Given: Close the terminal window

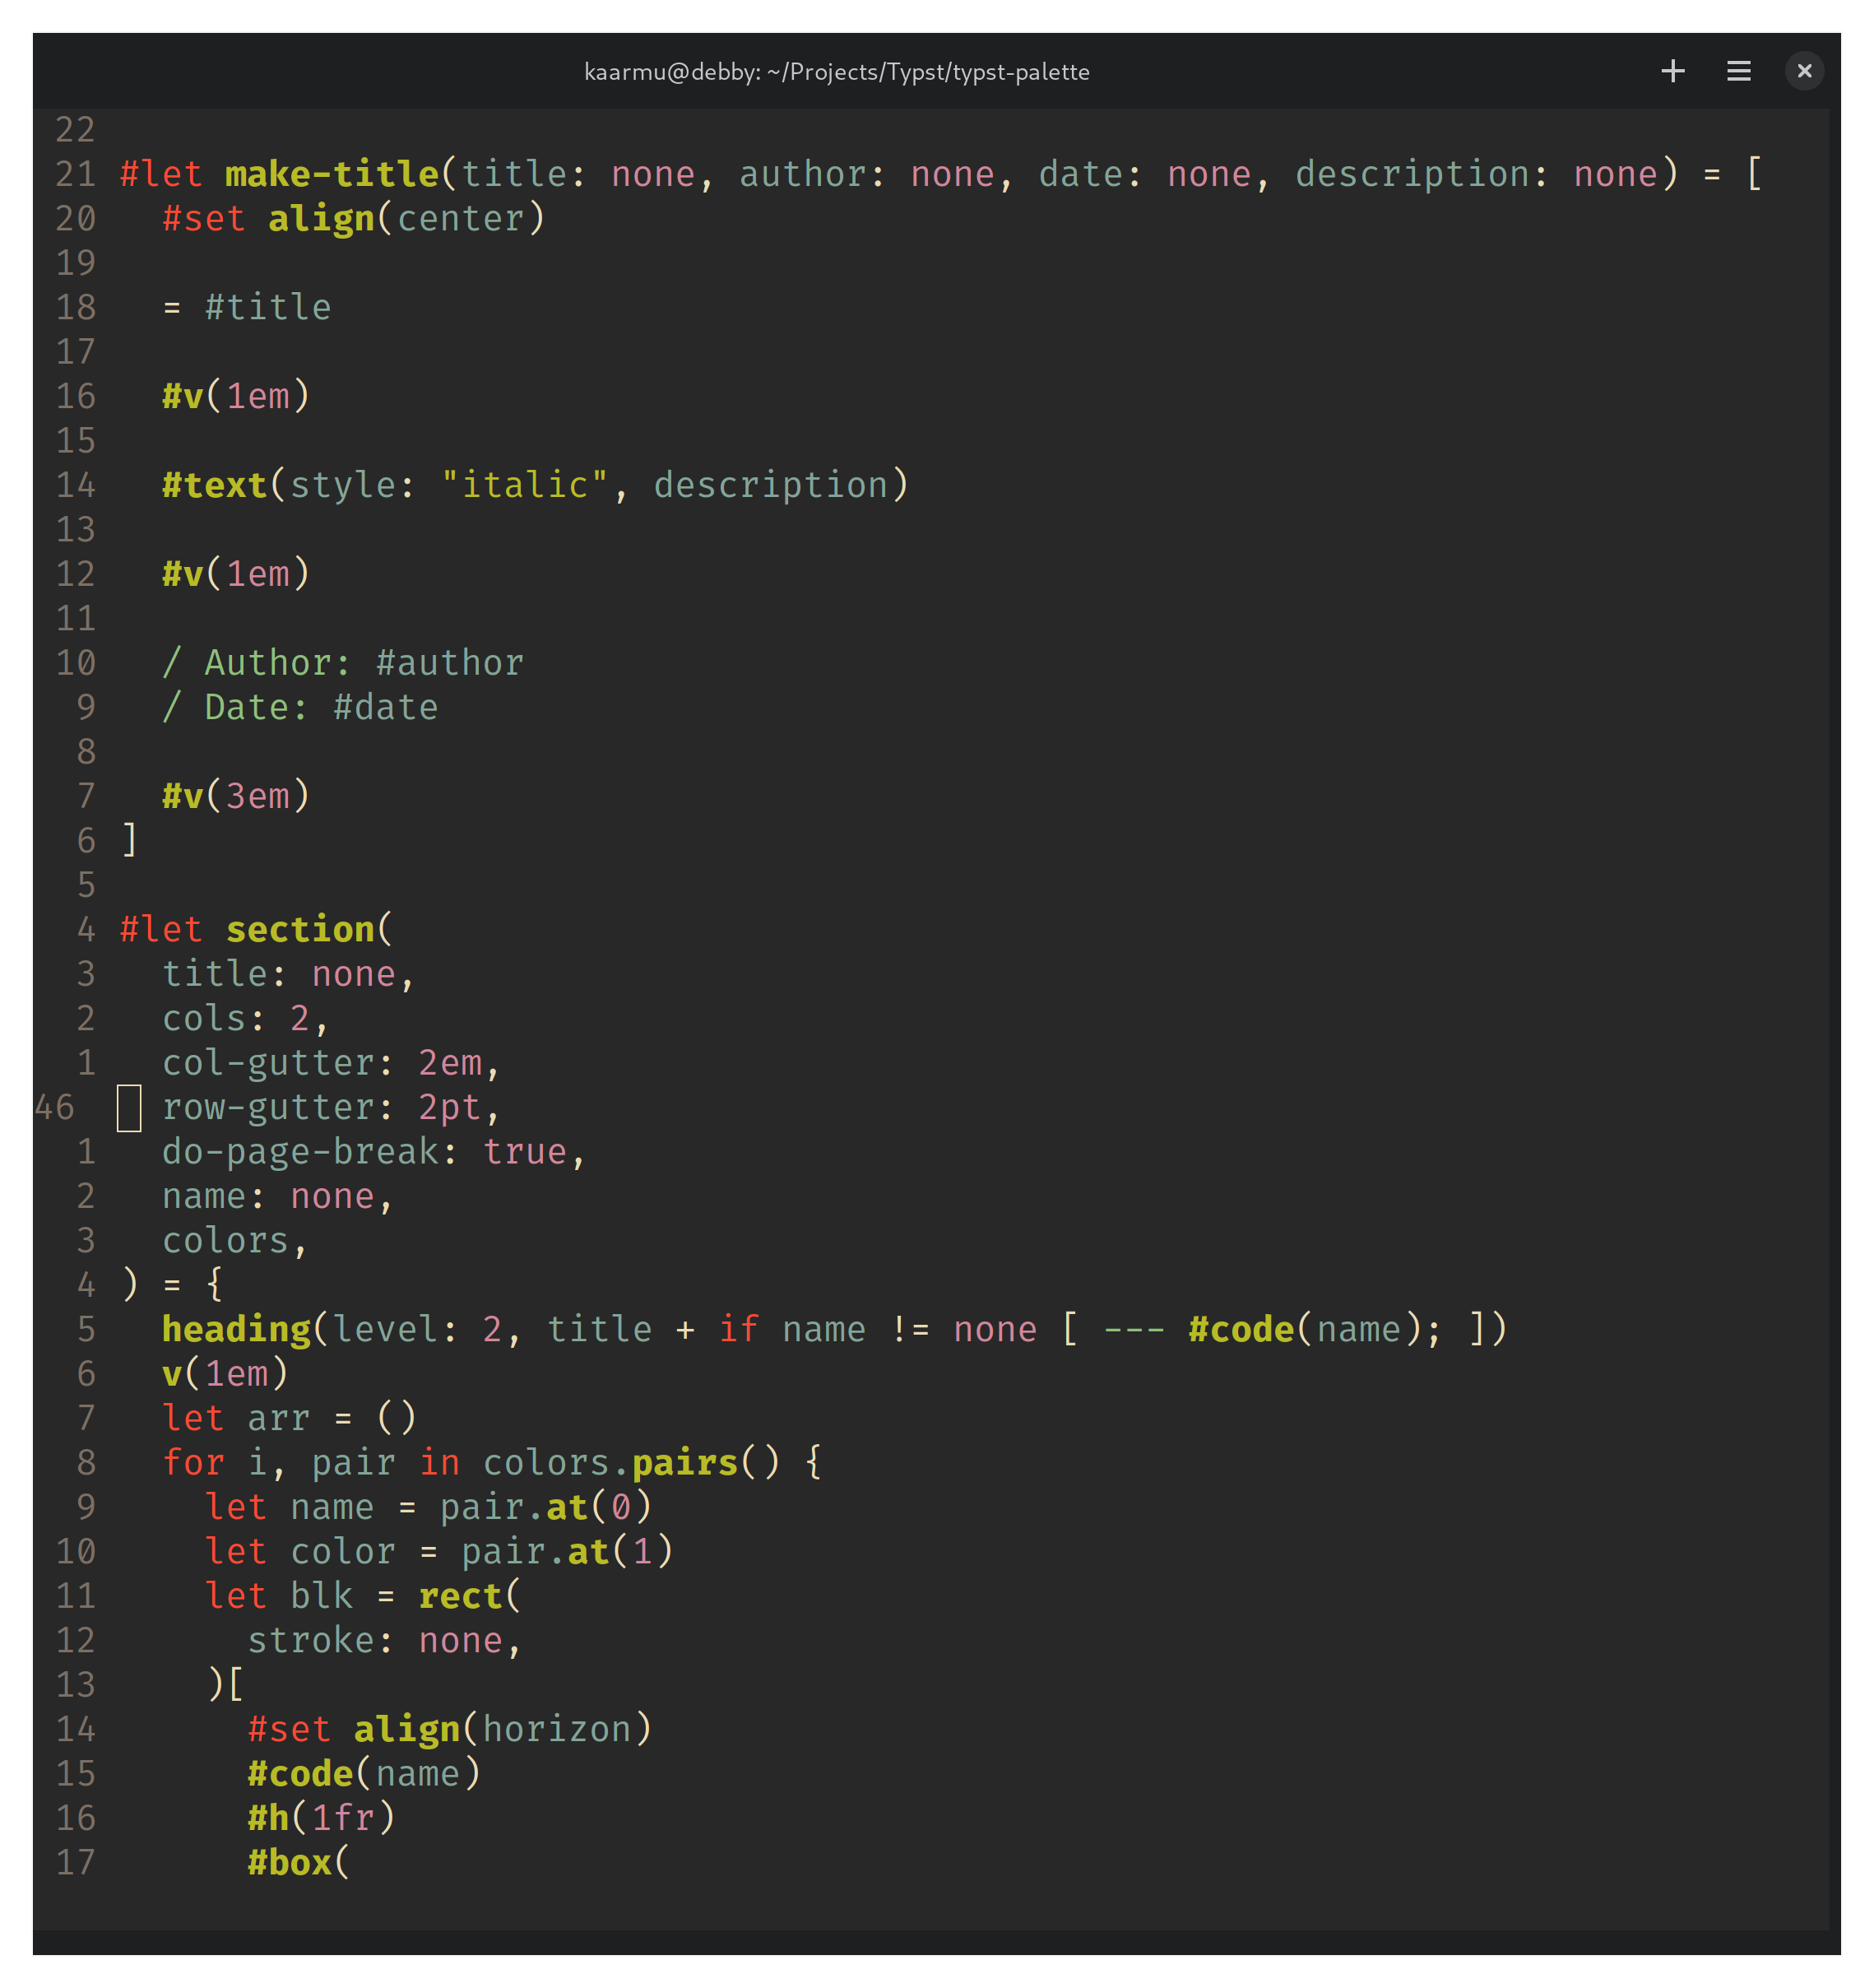Looking at the screenshot, I should (1804, 71).
